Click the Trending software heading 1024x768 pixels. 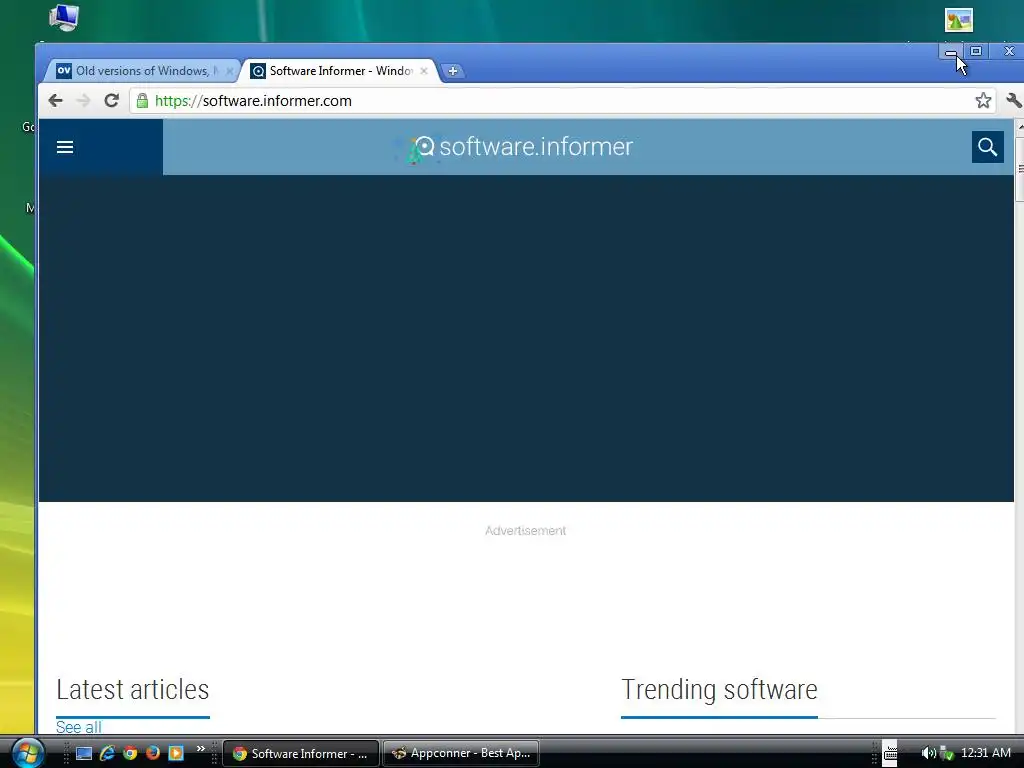[x=719, y=690]
